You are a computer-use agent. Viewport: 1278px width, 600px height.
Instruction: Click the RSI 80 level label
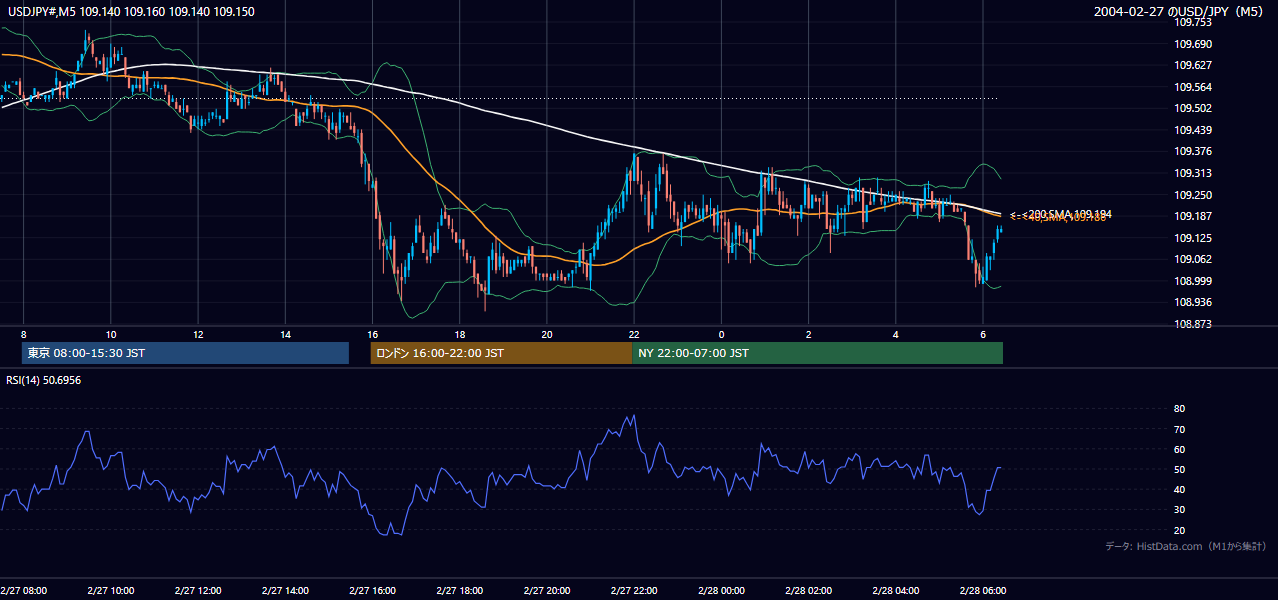pos(1179,409)
